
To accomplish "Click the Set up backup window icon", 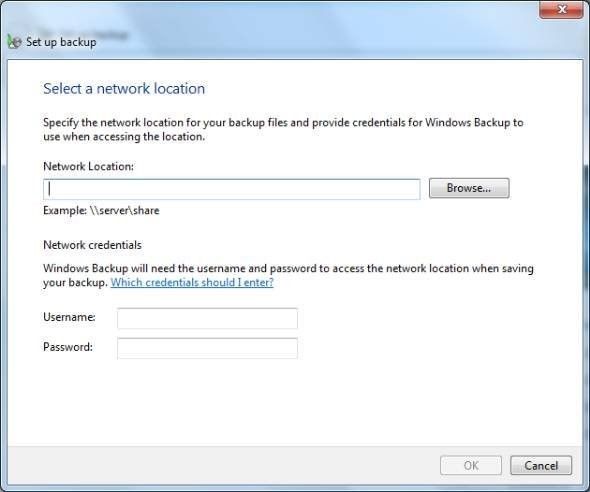I will pos(14,41).
